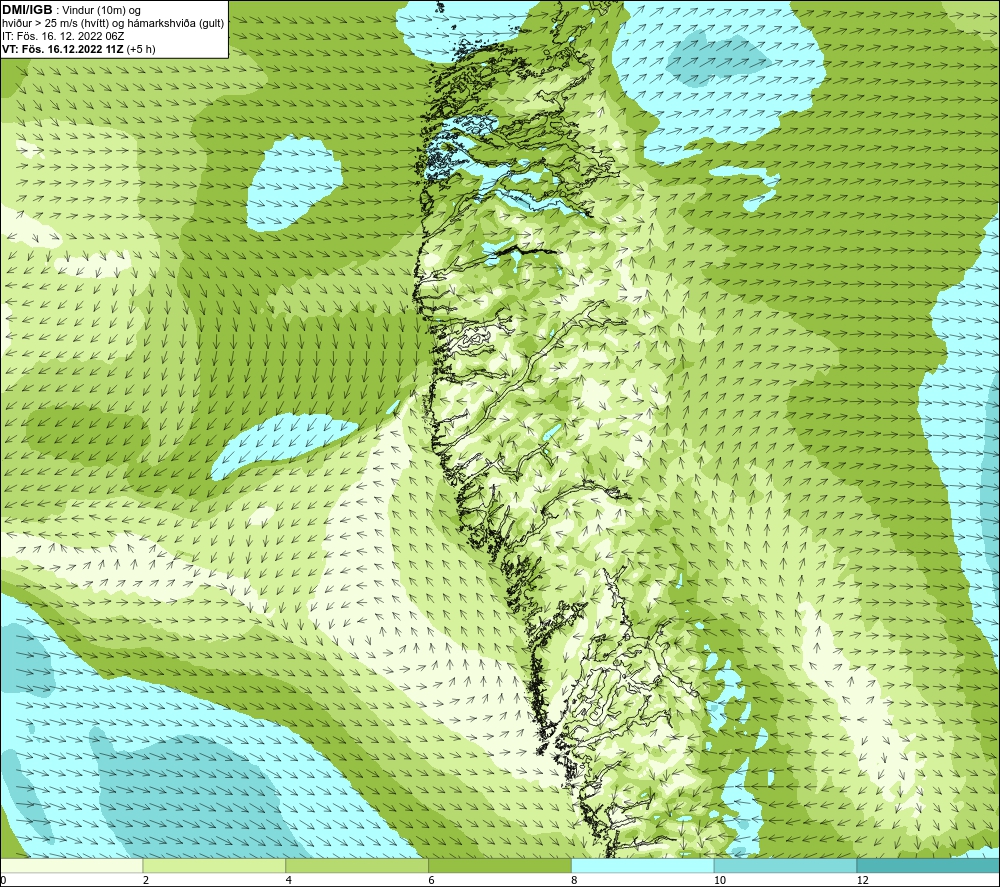The image size is (1000, 887).
Task: Click the legend scale label 10
Action: tap(719, 880)
